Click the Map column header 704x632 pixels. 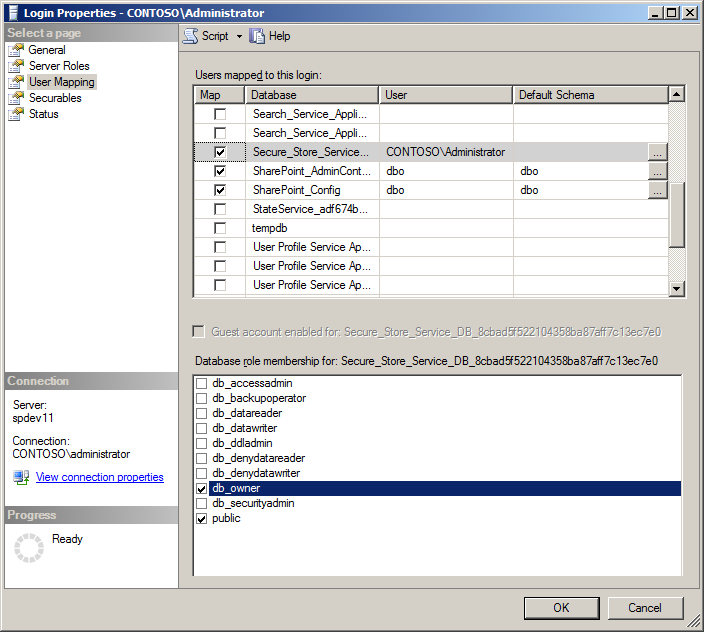point(220,95)
